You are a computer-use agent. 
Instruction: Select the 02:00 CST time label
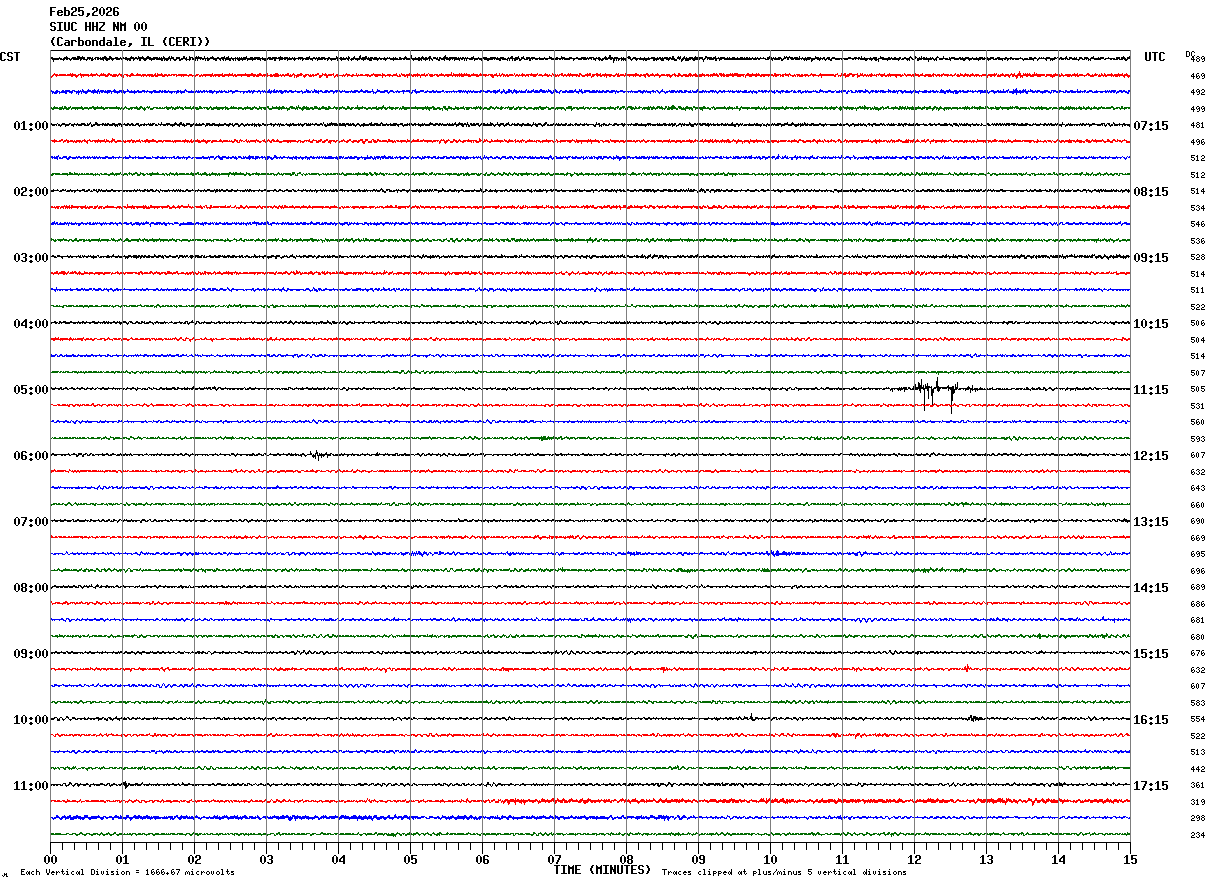pos(31,192)
